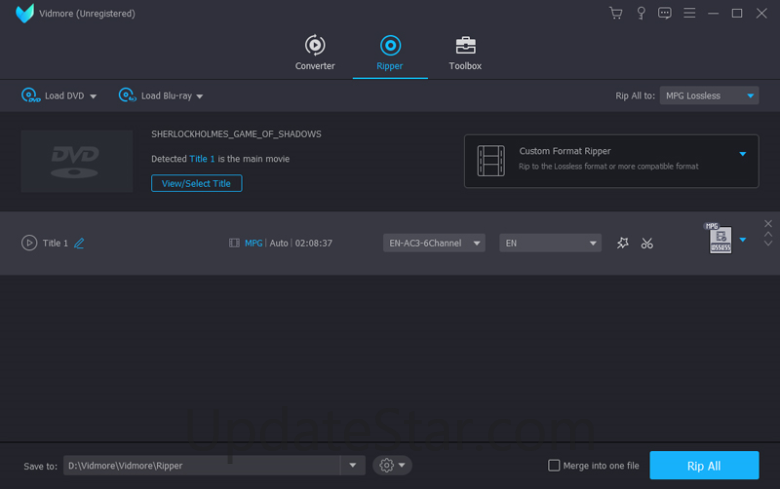Open the edit effects star wand icon
The height and width of the screenshot is (489, 780).
pyautogui.click(x=622, y=243)
